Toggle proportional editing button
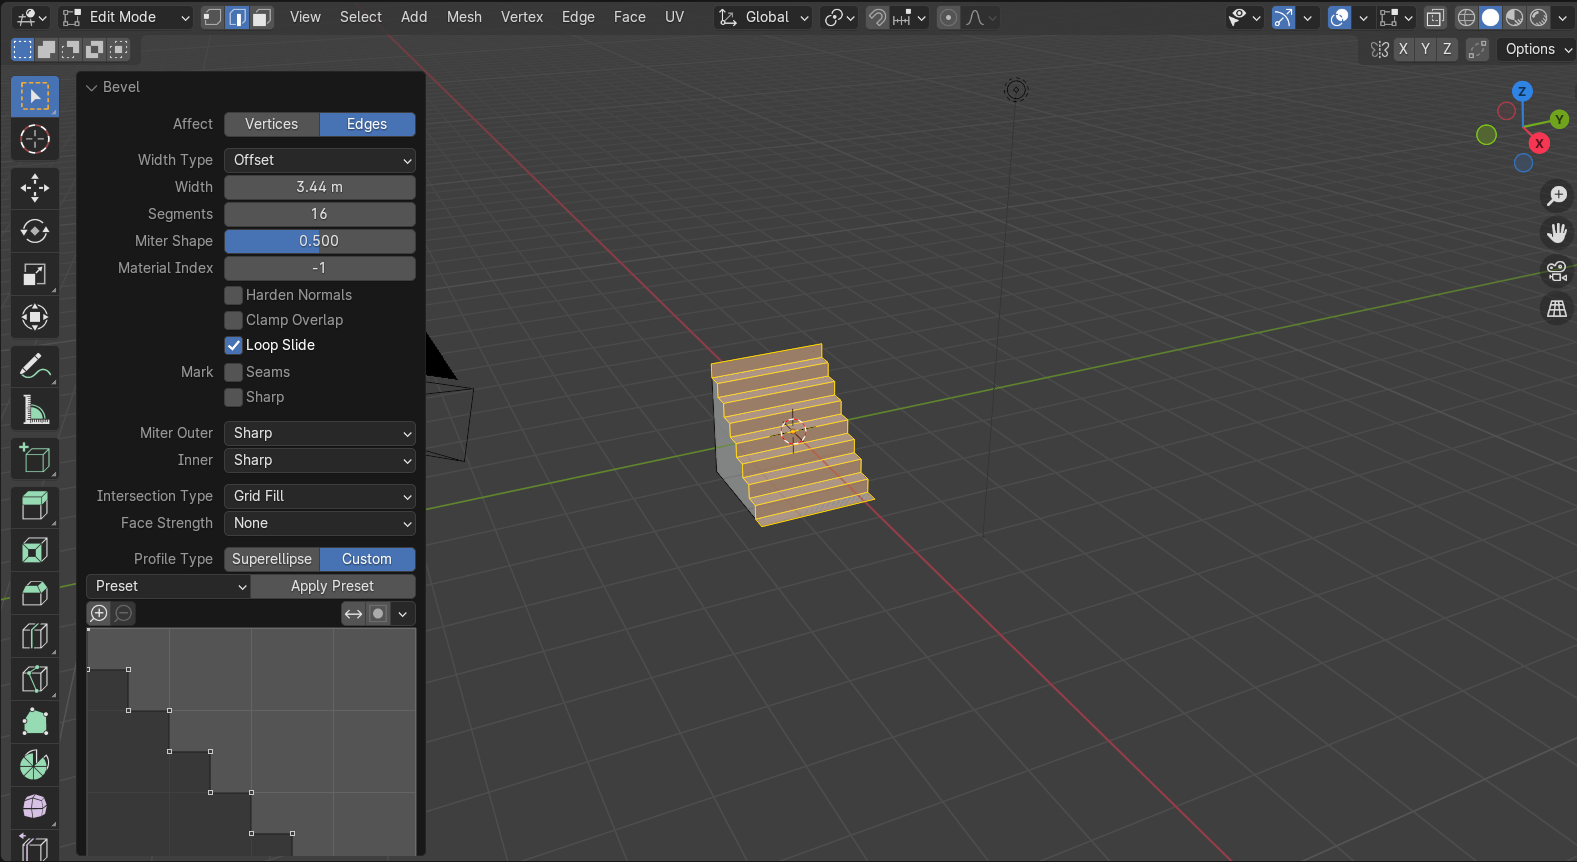The width and height of the screenshot is (1577, 862). (x=949, y=17)
